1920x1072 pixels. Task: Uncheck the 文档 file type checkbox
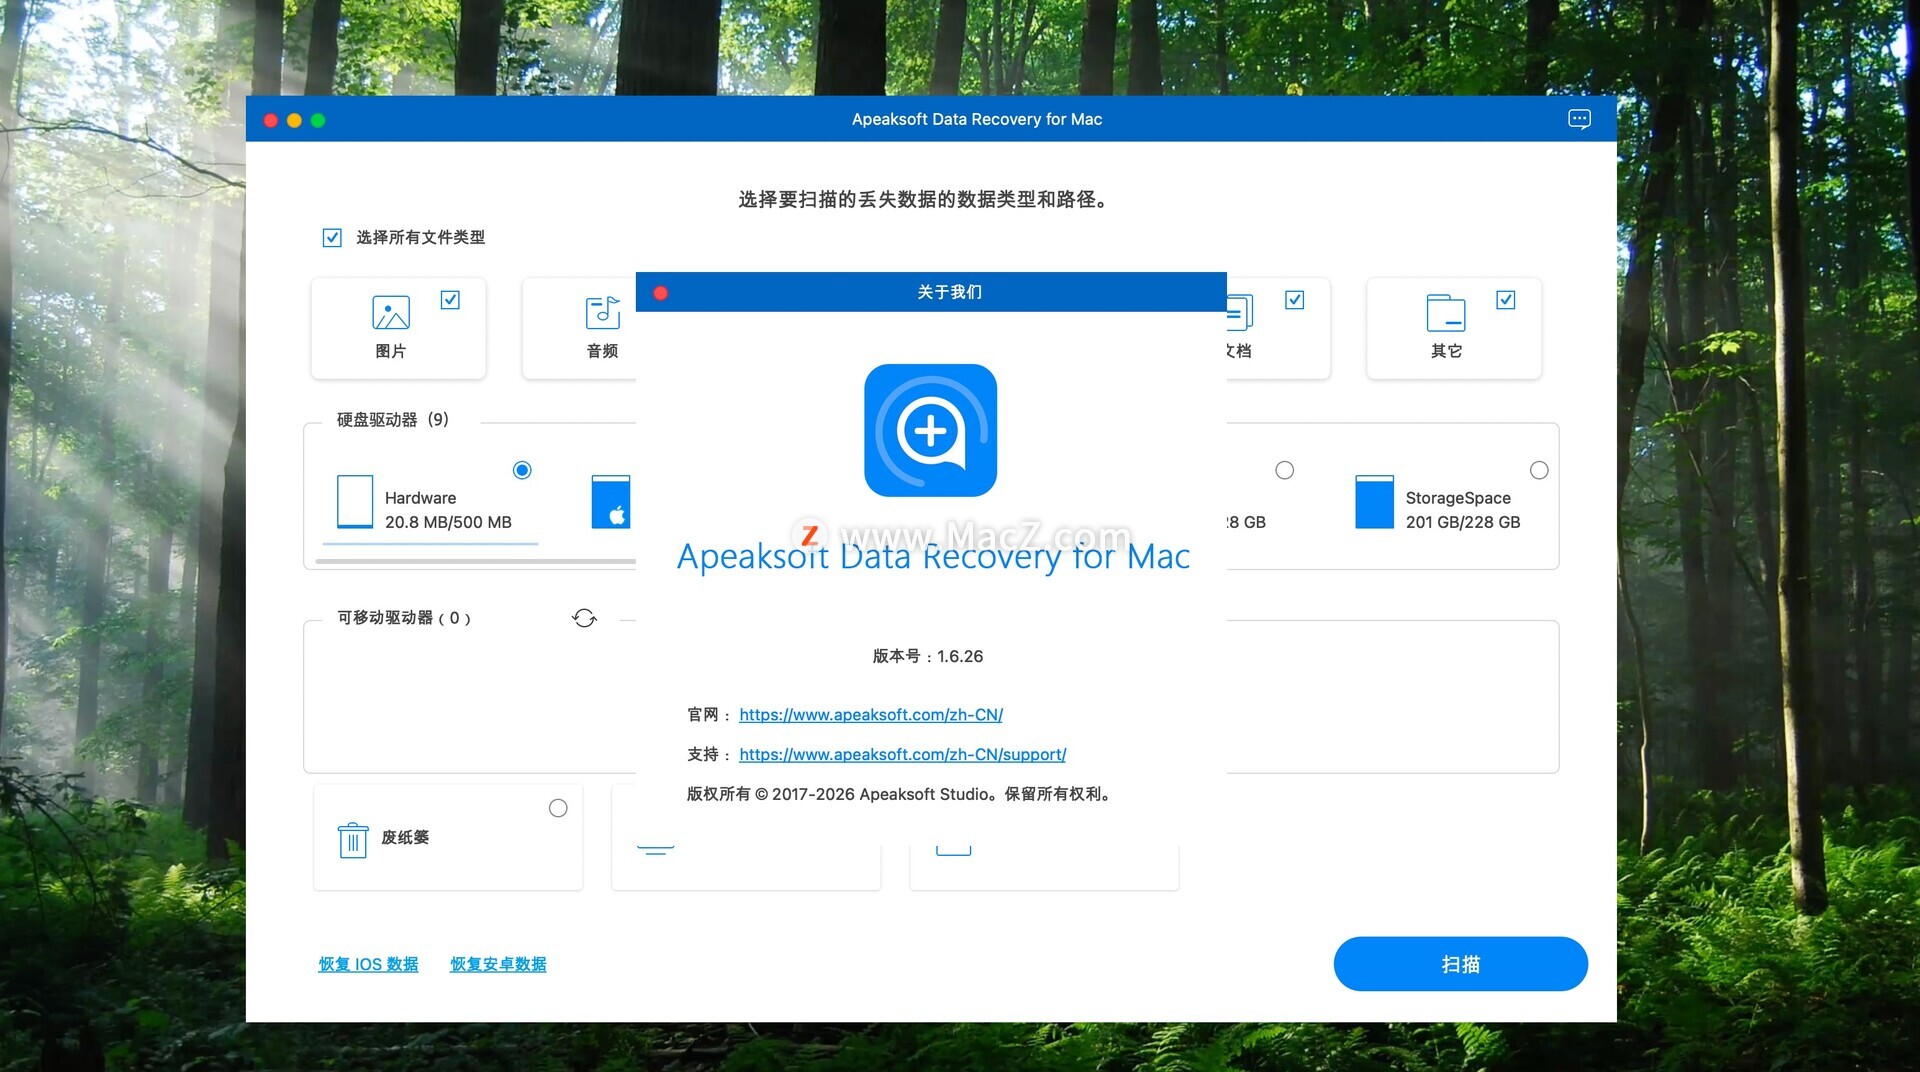1294,300
